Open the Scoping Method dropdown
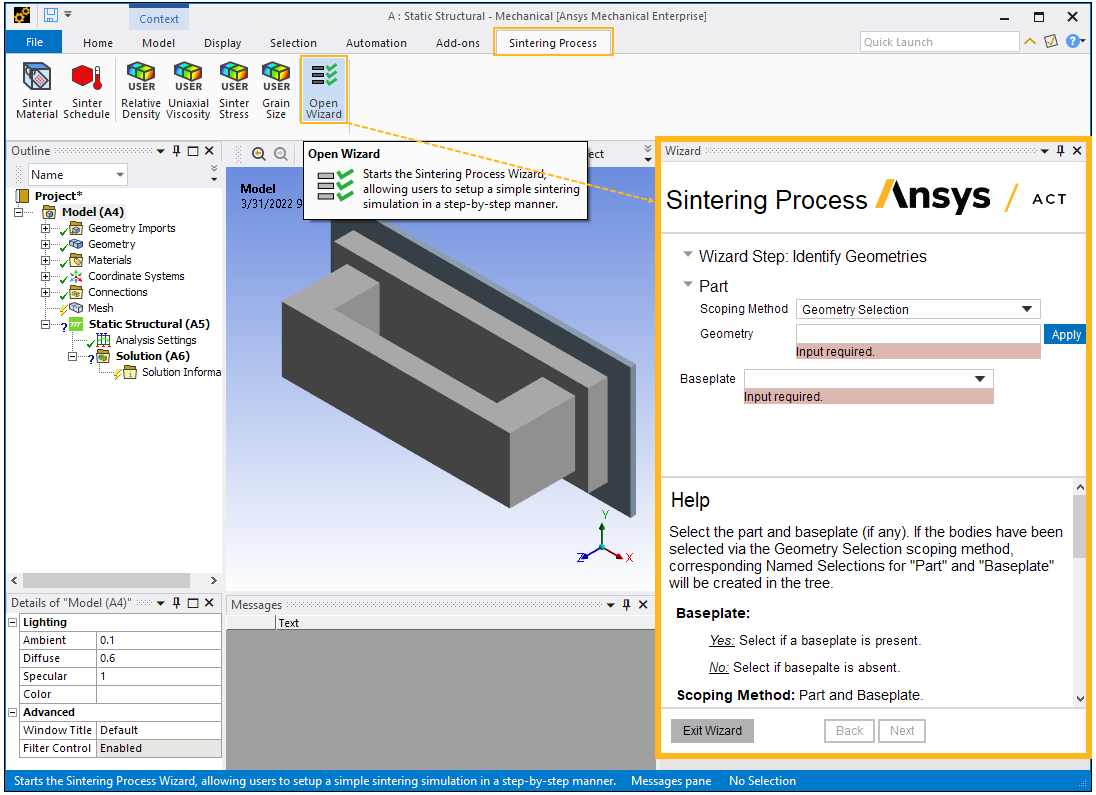The width and height of the screenshot is (1096, 795). (917, 310)
